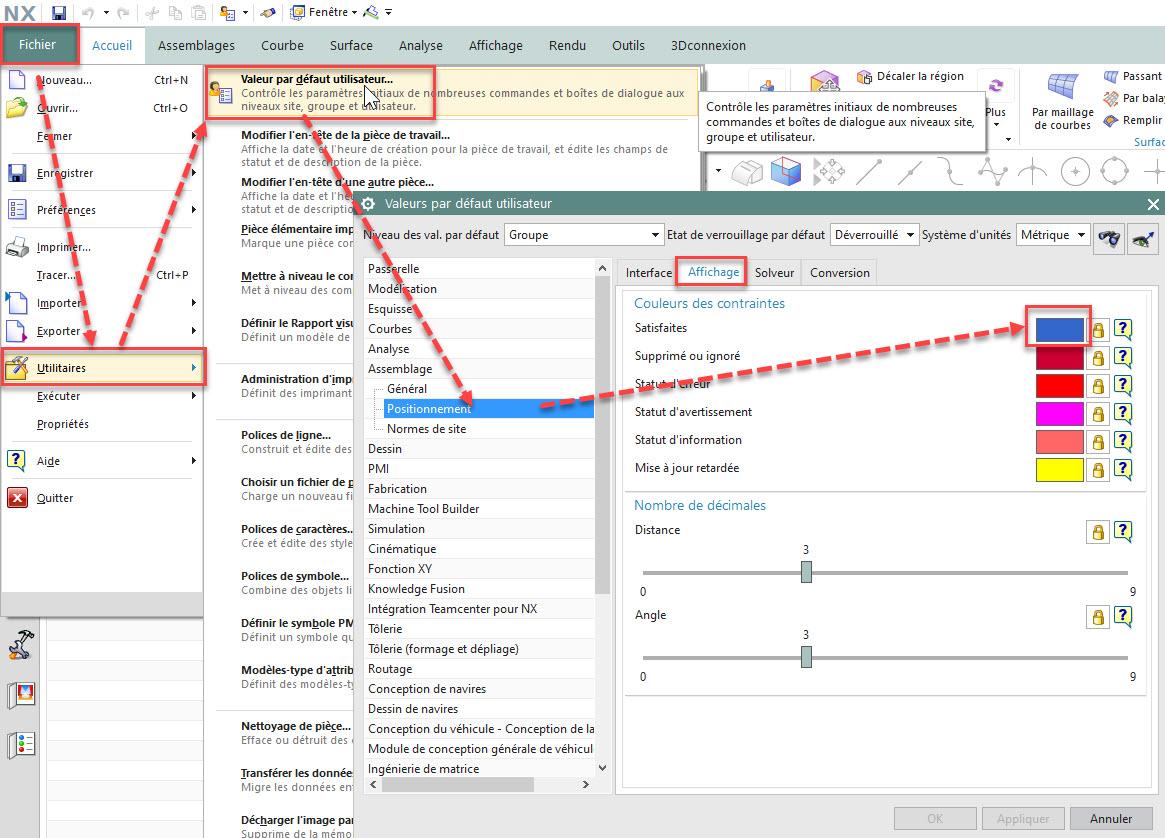Select Valeur par défaut utilisateur command
The width and height of the screenshot is (1165, 838).
tap(316, 79)
